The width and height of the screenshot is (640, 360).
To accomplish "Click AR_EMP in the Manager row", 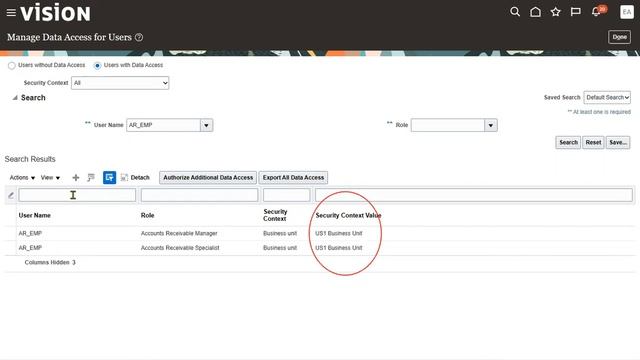I will pyautogui.click(x=30, y=233).
